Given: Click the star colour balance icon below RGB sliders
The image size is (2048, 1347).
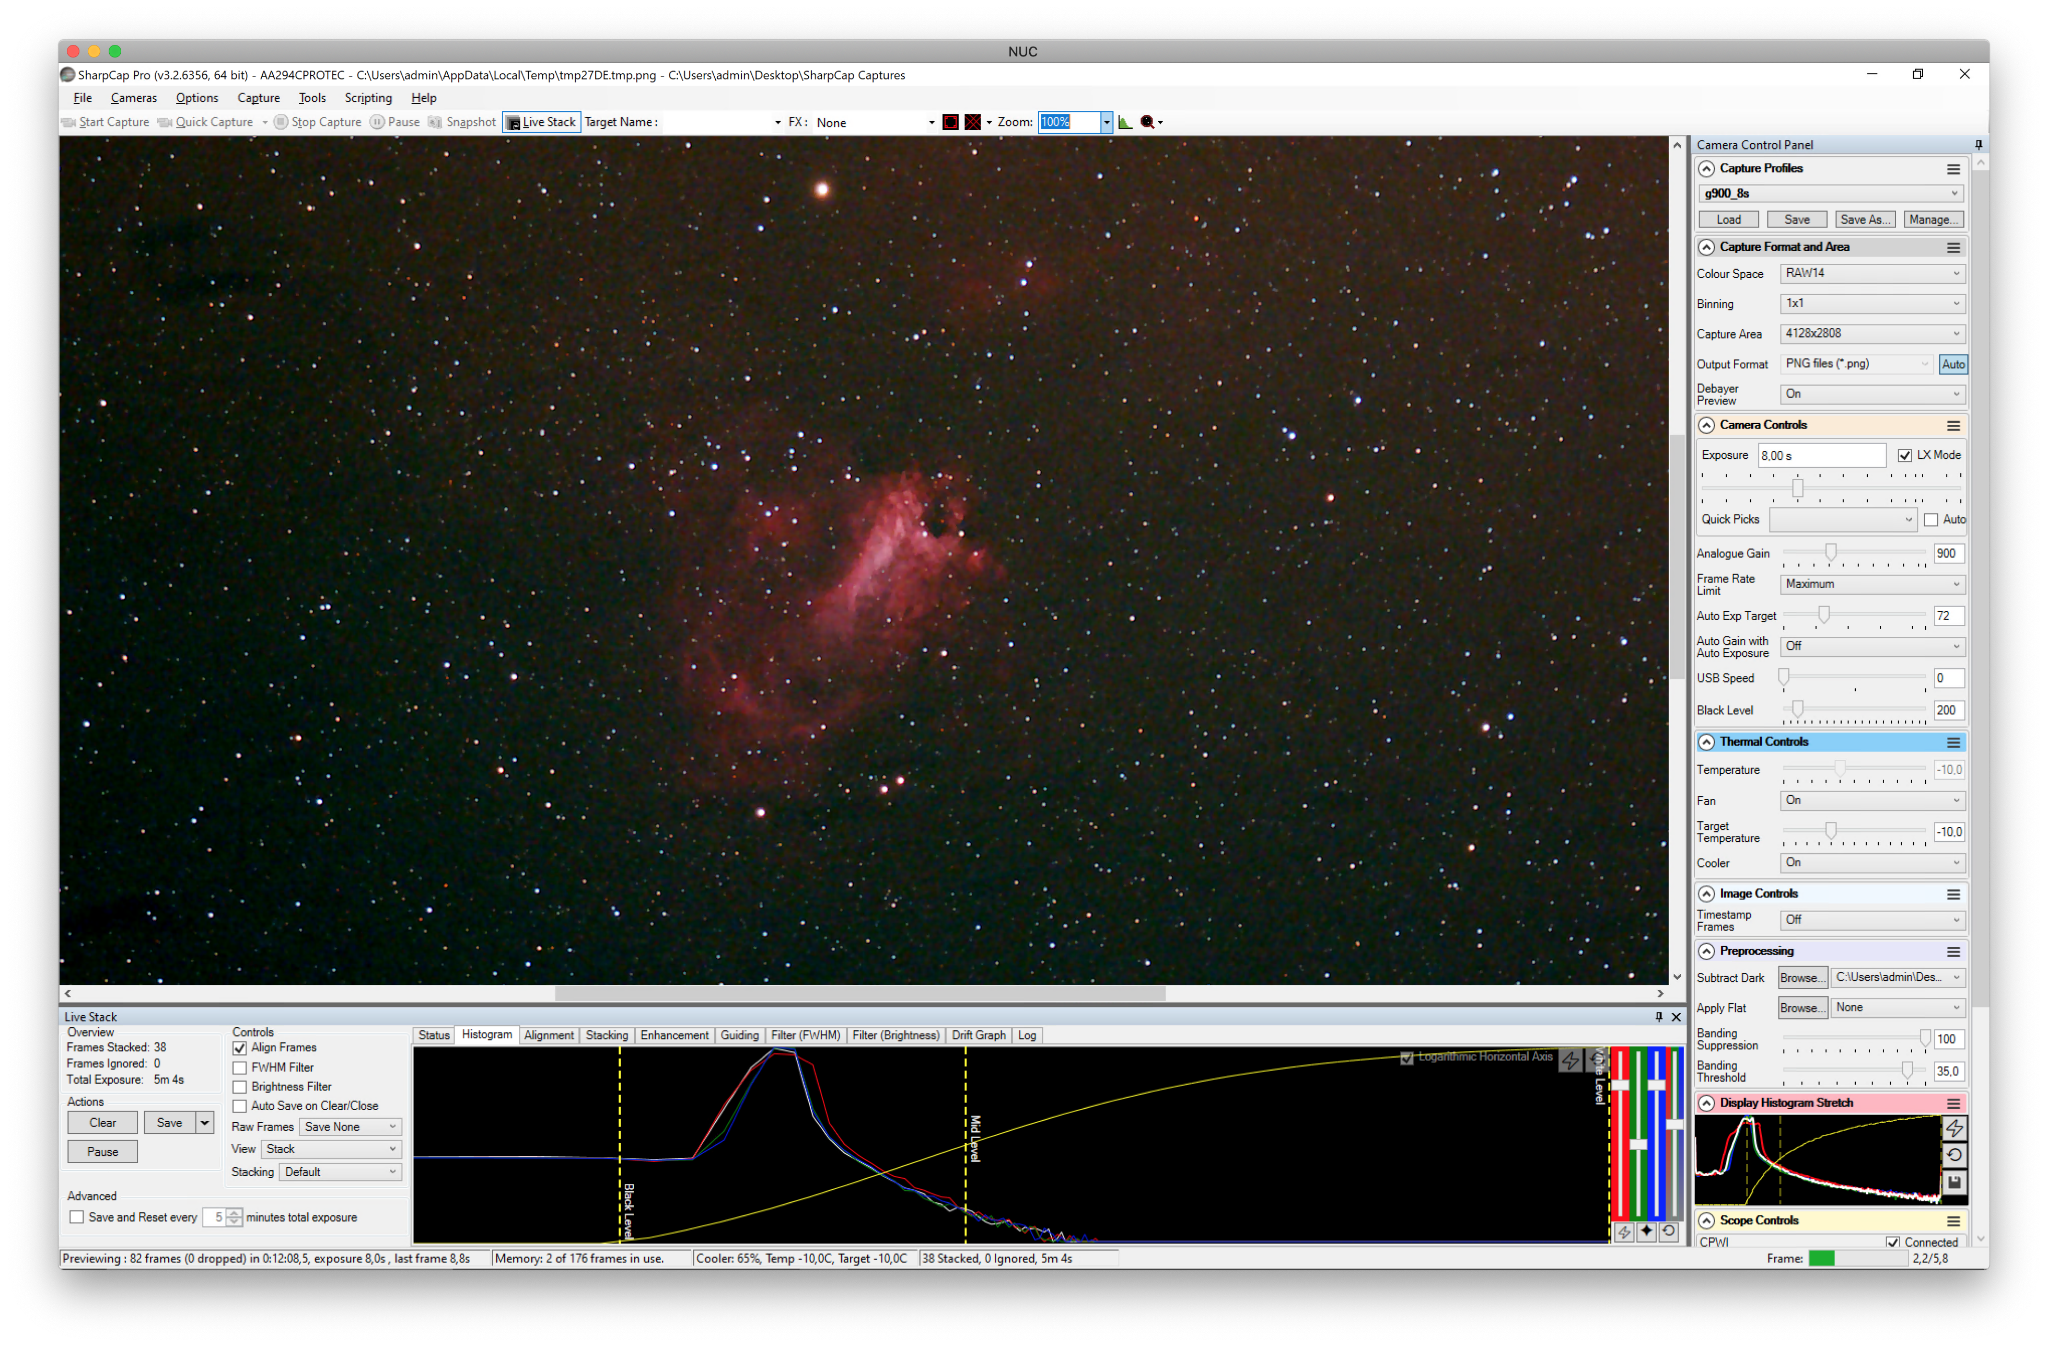Looking at the screenshot, I should click(x=1646, y=1232).
